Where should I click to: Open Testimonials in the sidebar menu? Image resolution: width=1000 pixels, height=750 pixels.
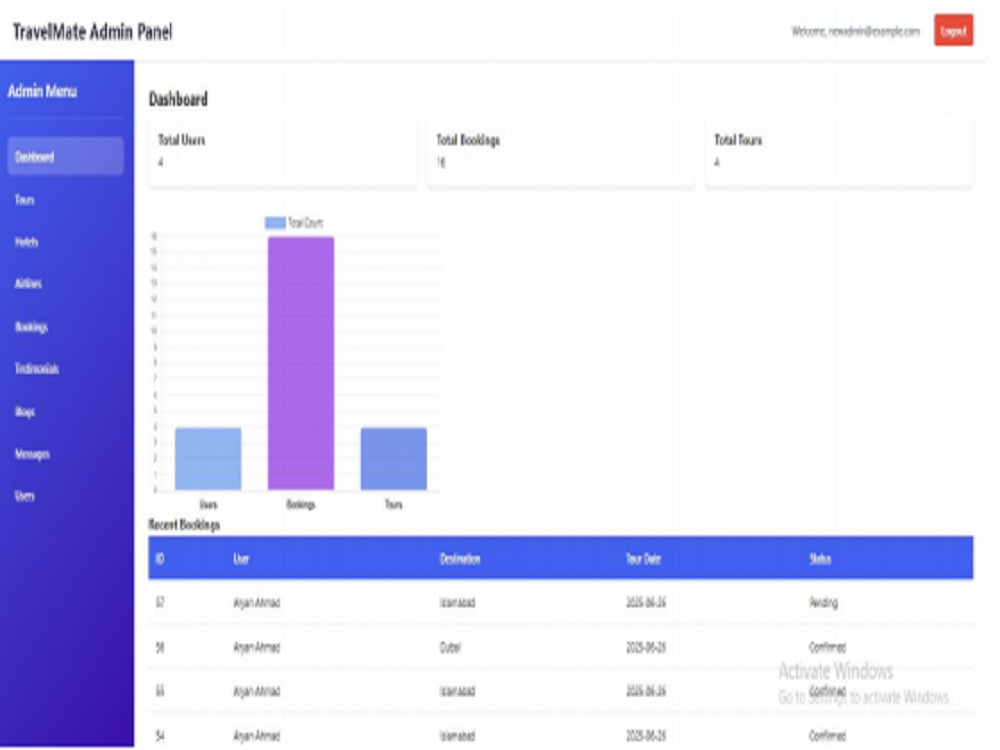[37, 369]
